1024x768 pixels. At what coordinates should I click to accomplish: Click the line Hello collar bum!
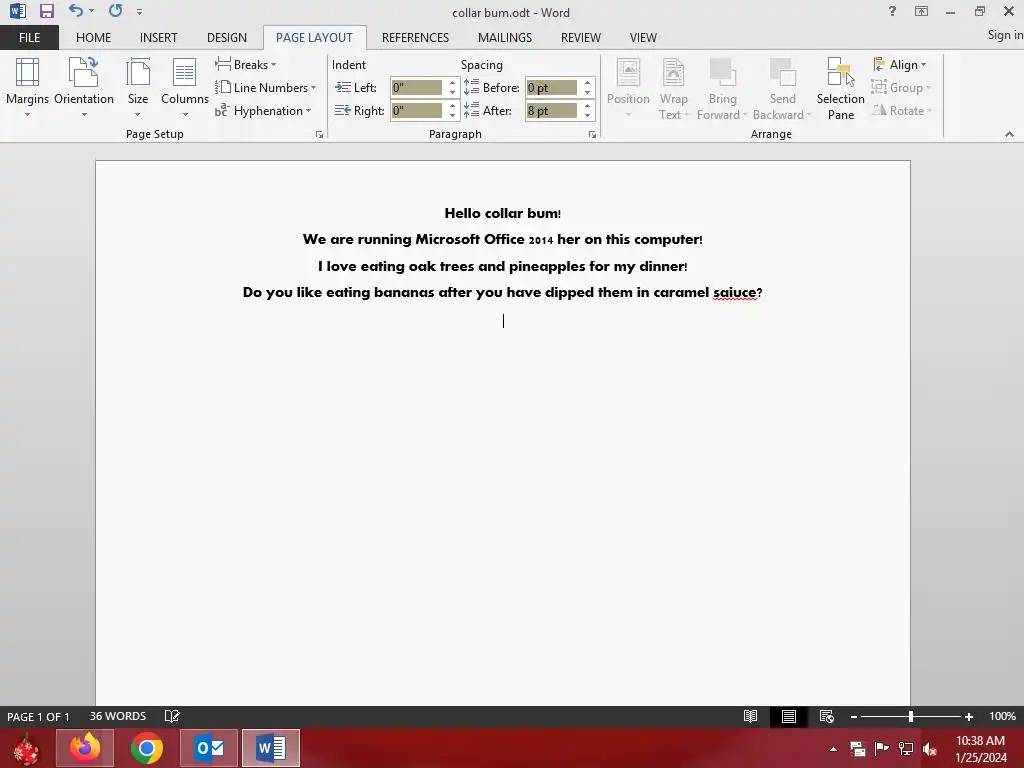point(502,213)
